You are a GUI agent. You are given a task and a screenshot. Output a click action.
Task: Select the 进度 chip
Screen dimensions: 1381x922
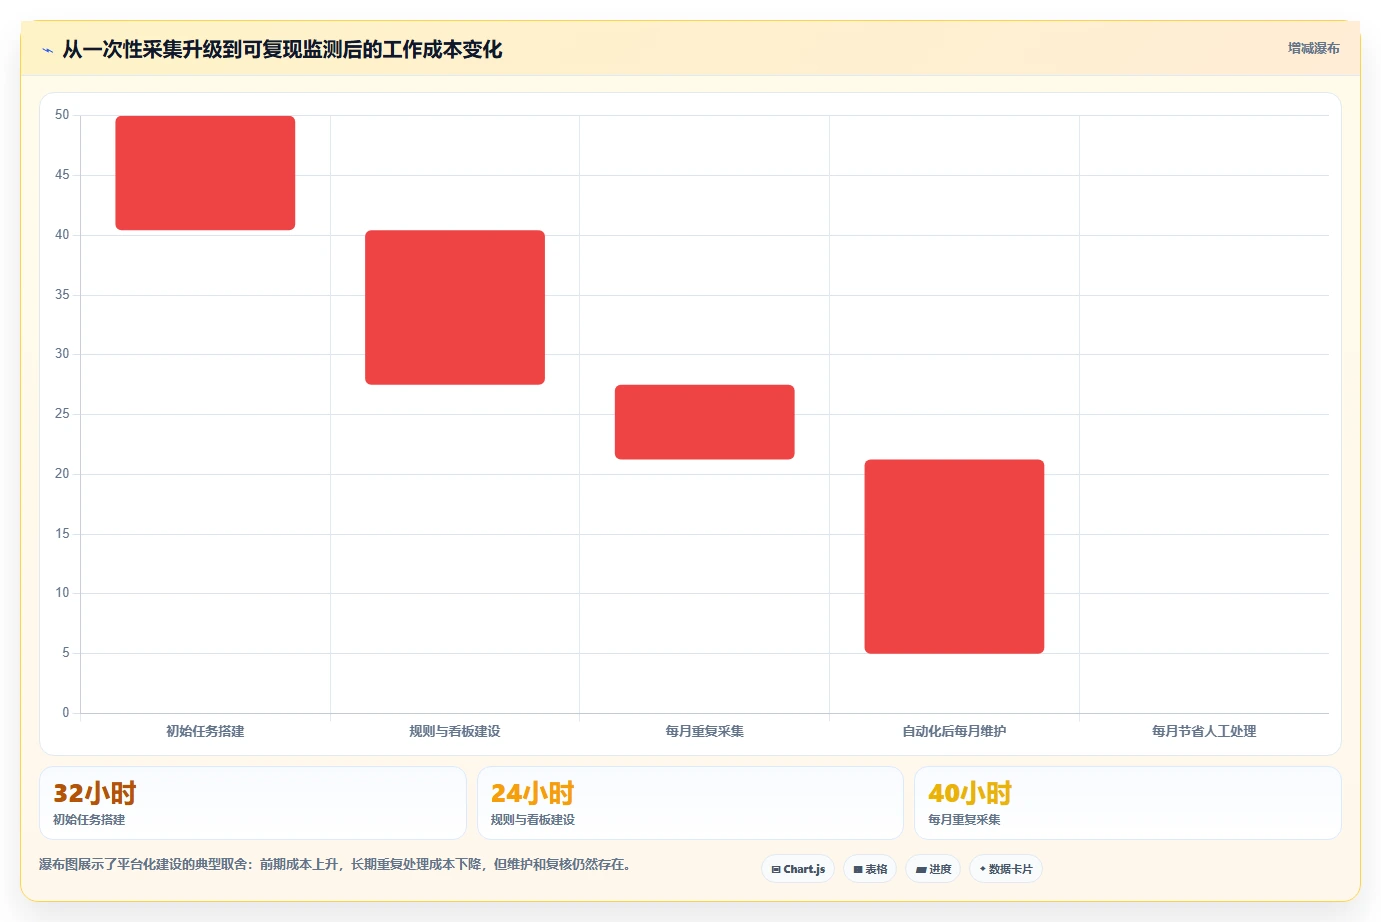pos(933,869)
